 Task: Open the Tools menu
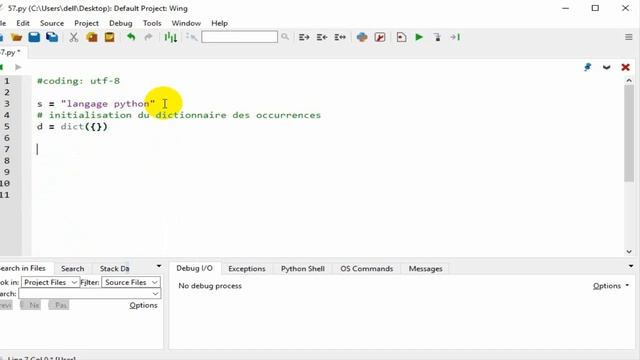(152, 23)
